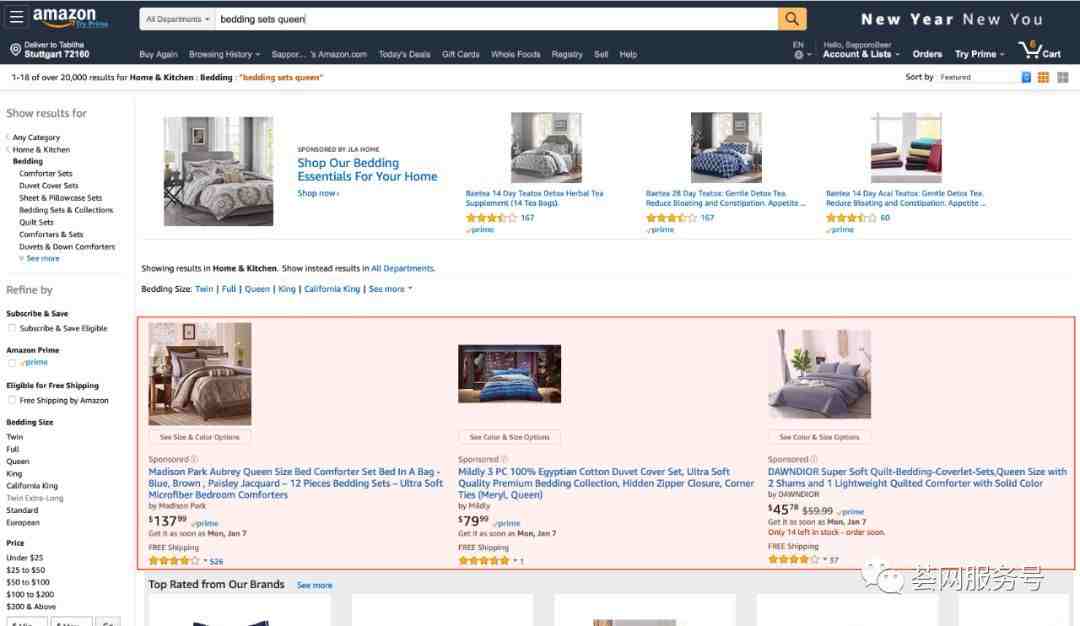Image resolution: width=1080 pixels, height=626 pixels.
Task: Open Today's Deals in navigation bar
Action: coord(404,54)
